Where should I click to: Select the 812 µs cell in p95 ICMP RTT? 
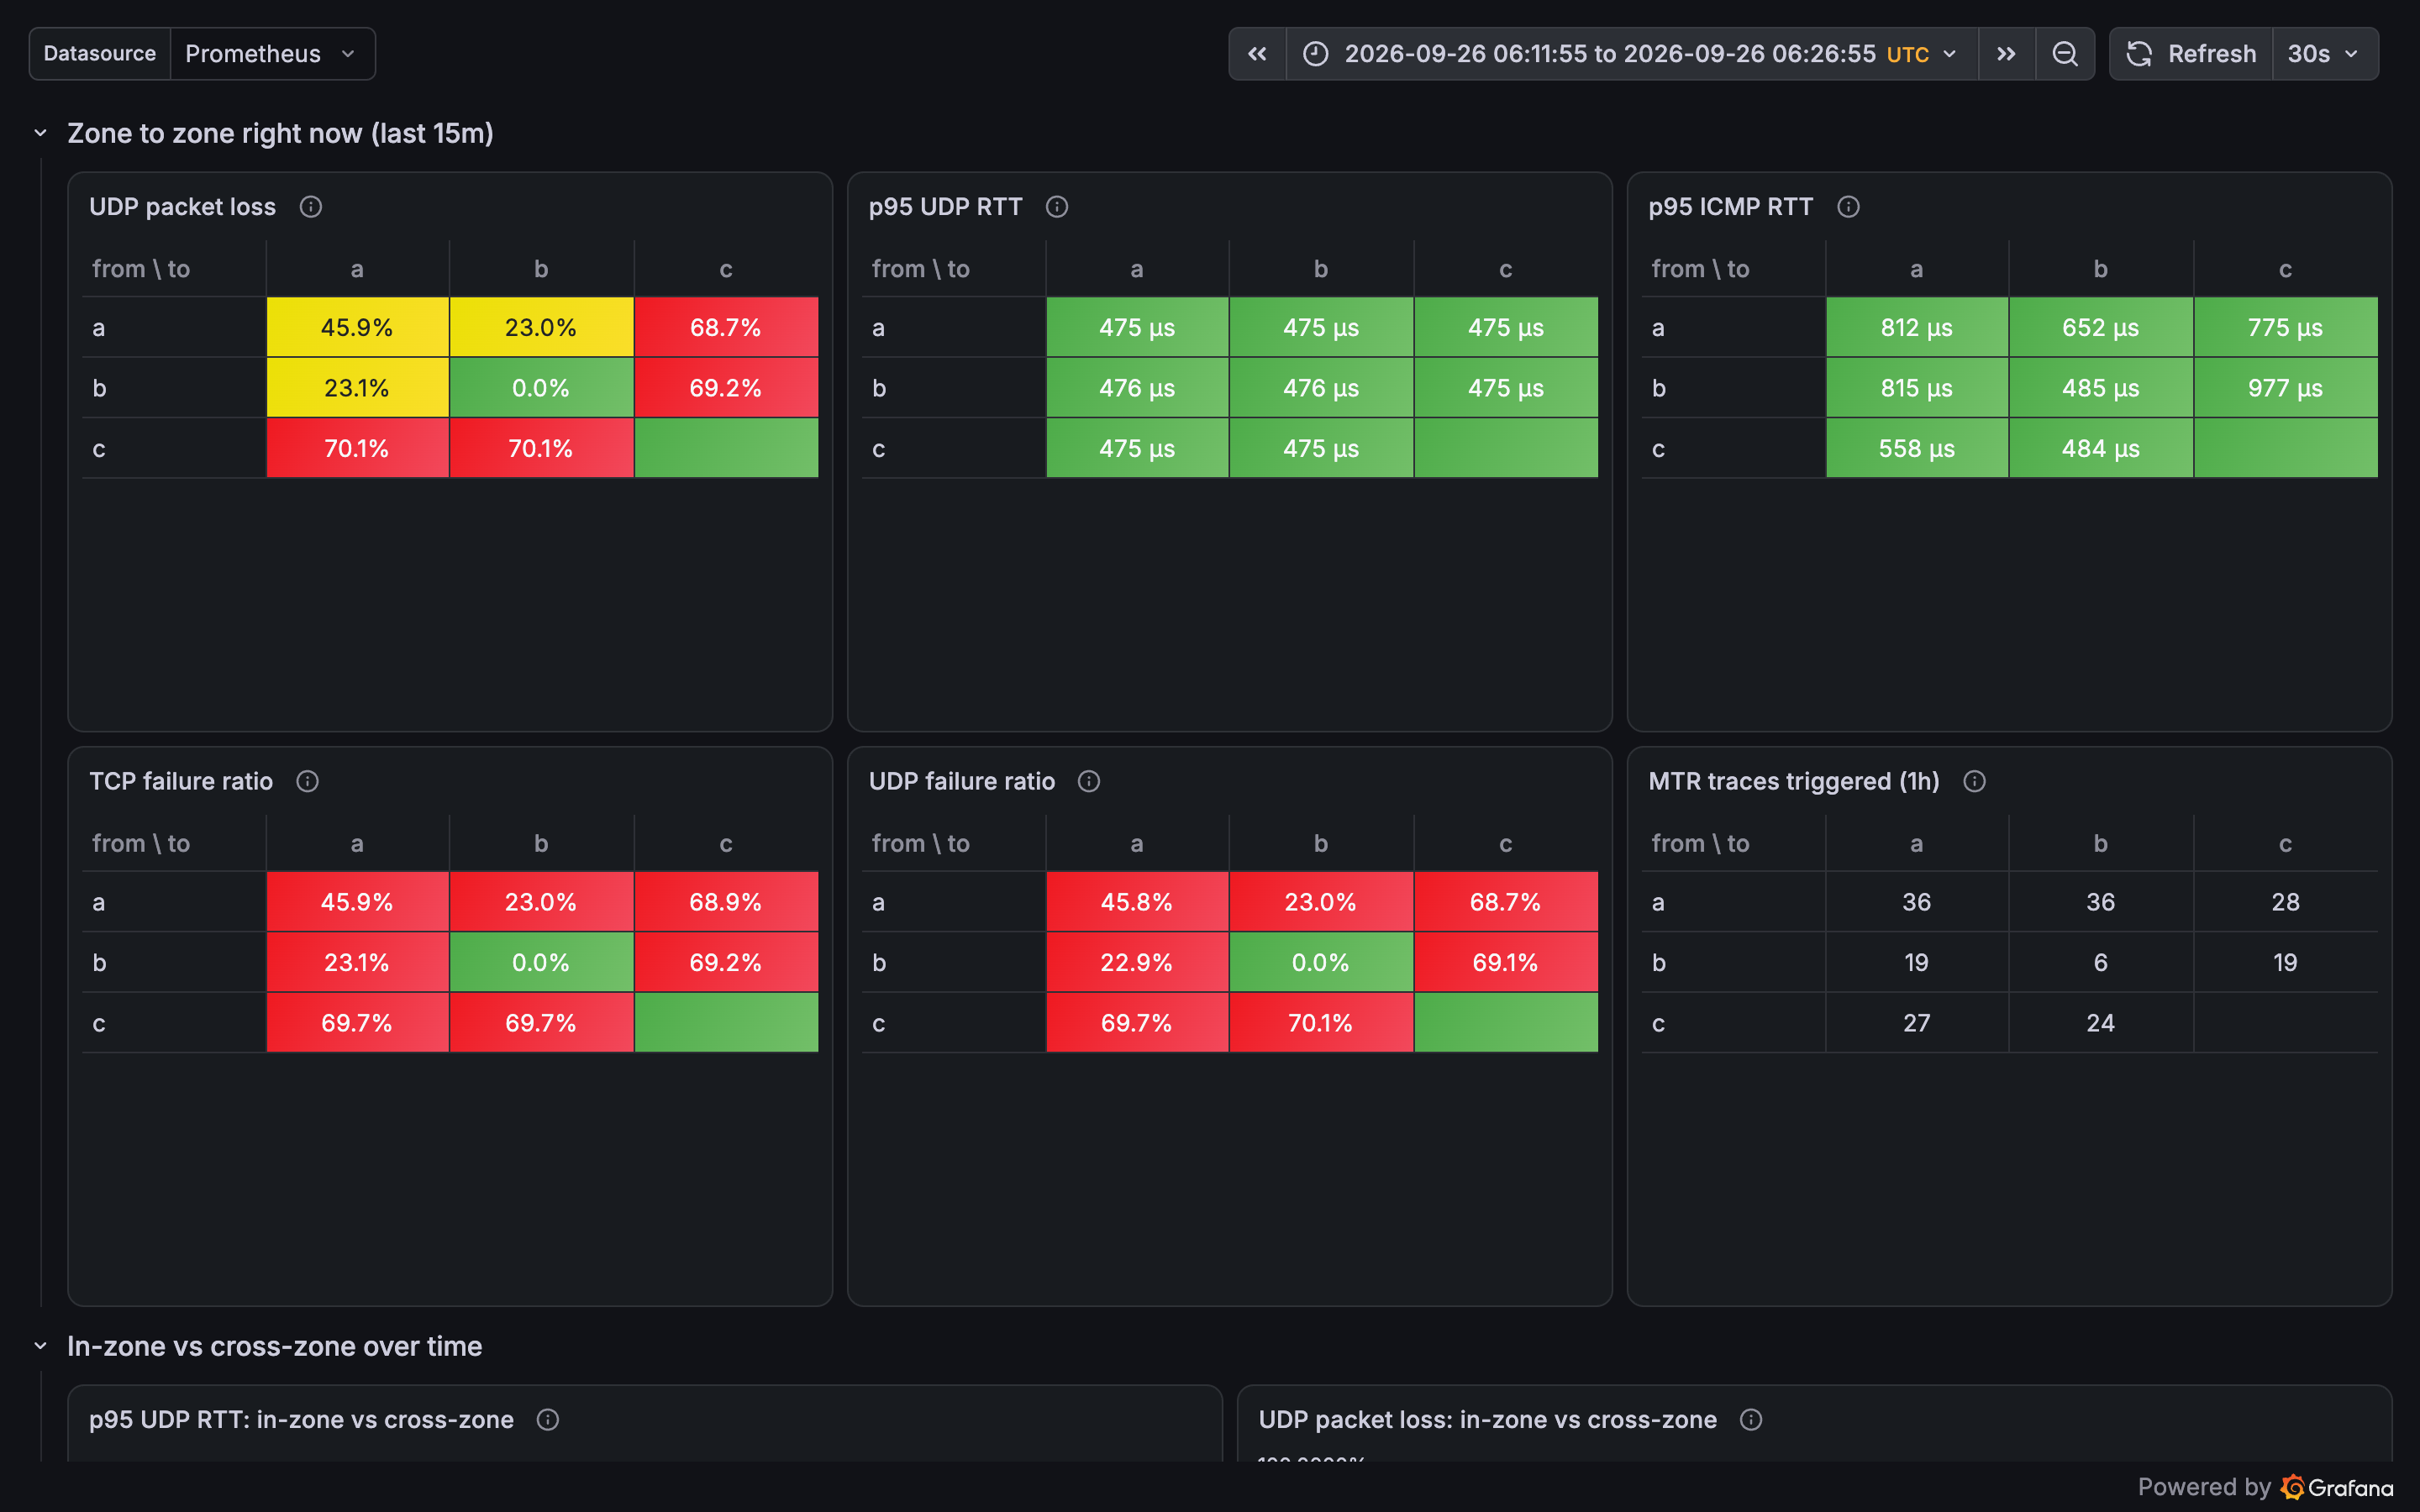click(1917, 328)
